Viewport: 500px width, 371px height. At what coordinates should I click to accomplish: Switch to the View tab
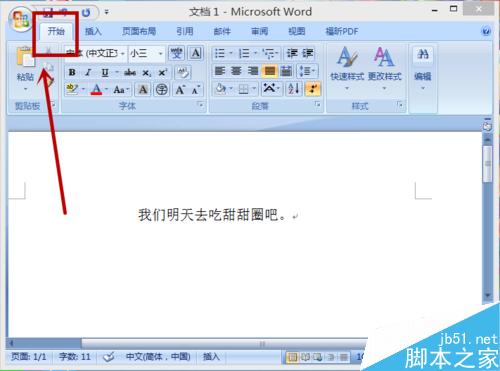tap(297, 31)
